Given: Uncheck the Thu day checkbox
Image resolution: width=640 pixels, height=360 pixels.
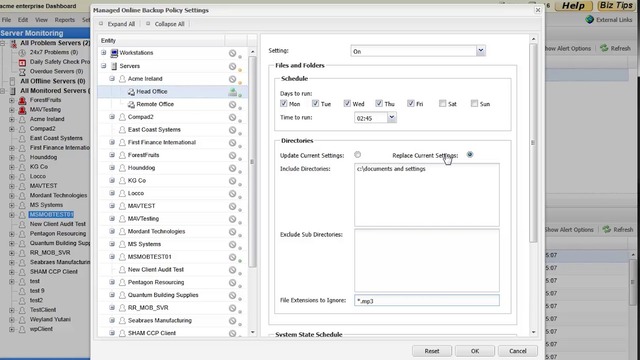Looking at the screenshot, I should (379, 103).
